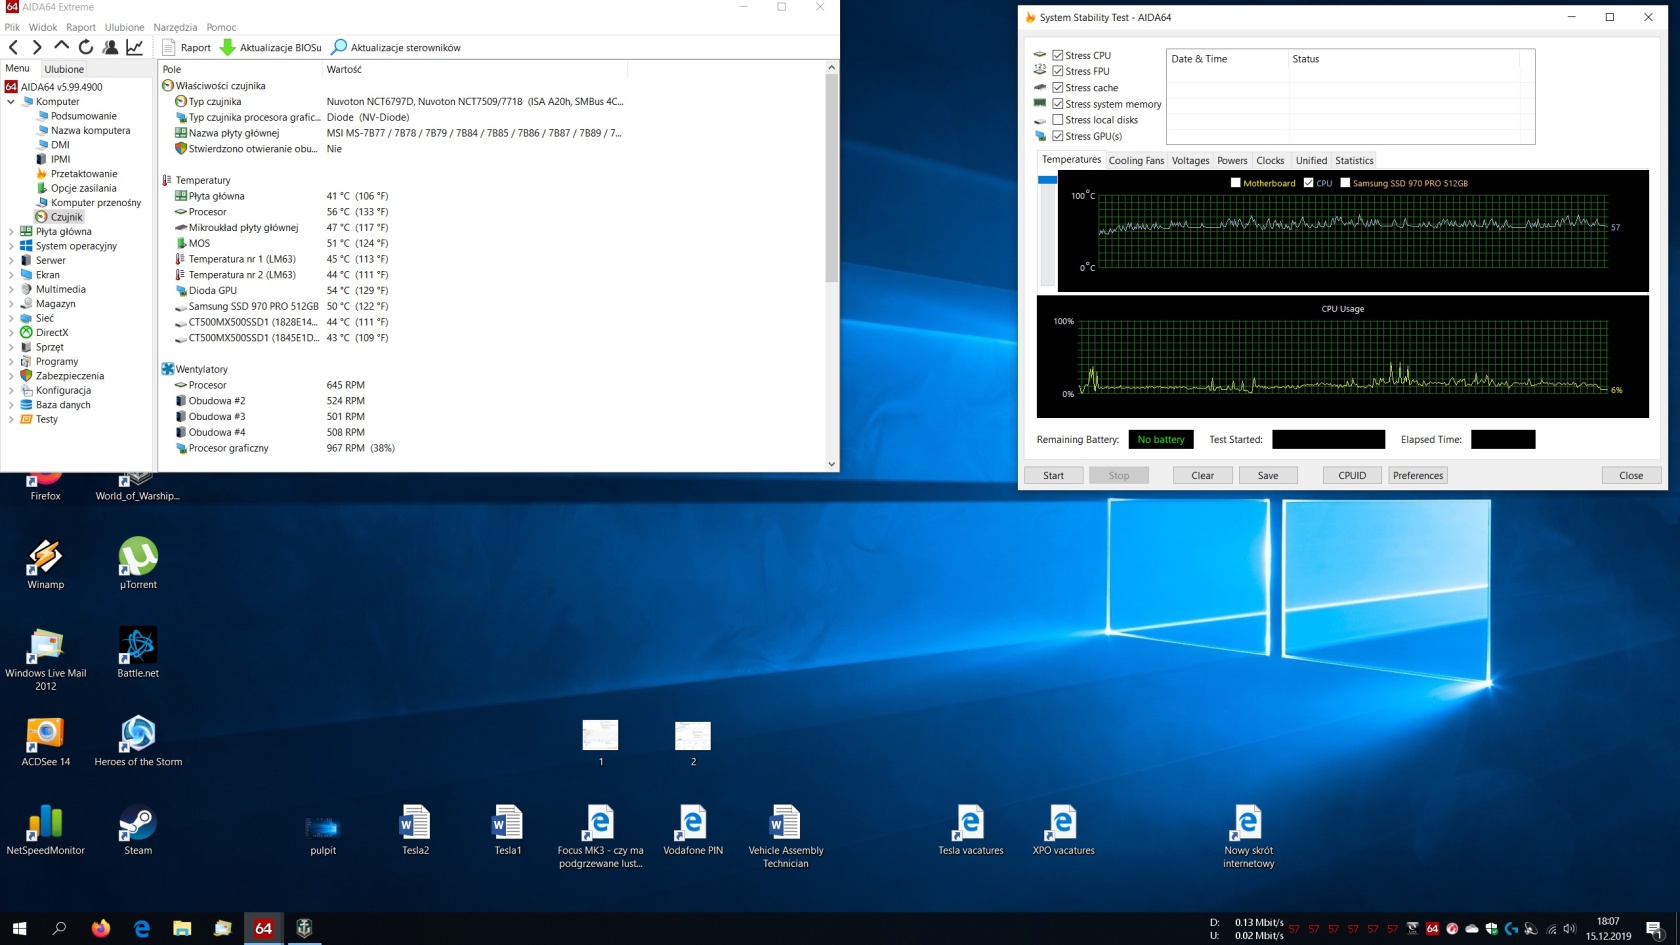Enable Stress local disks checkbox
The width and height of the screenshot is (1680, 945).
1058,120
